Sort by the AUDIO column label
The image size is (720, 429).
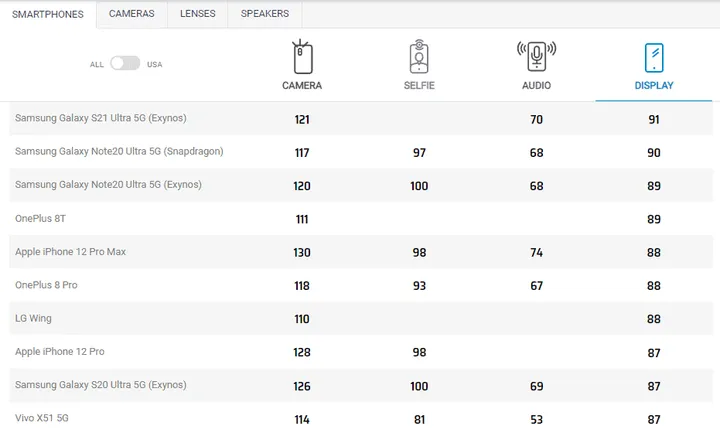pos(536,86)
